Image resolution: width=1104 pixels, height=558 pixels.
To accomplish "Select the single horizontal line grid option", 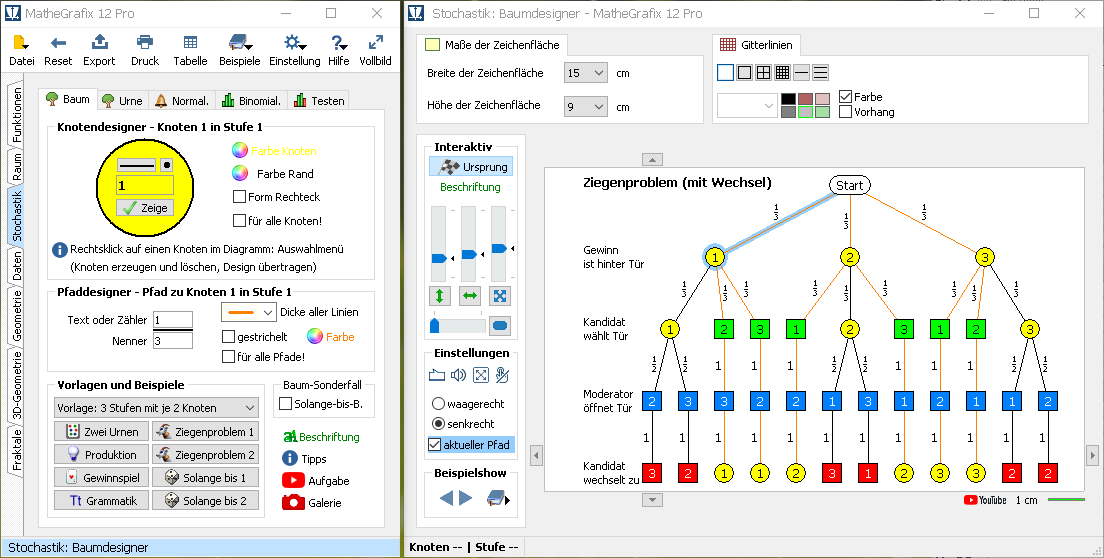I will click(x=801, y=72).
